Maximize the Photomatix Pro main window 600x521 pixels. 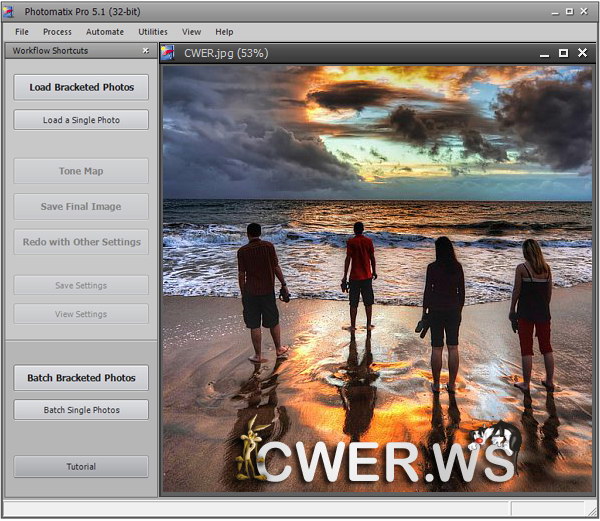coord(569,11)
